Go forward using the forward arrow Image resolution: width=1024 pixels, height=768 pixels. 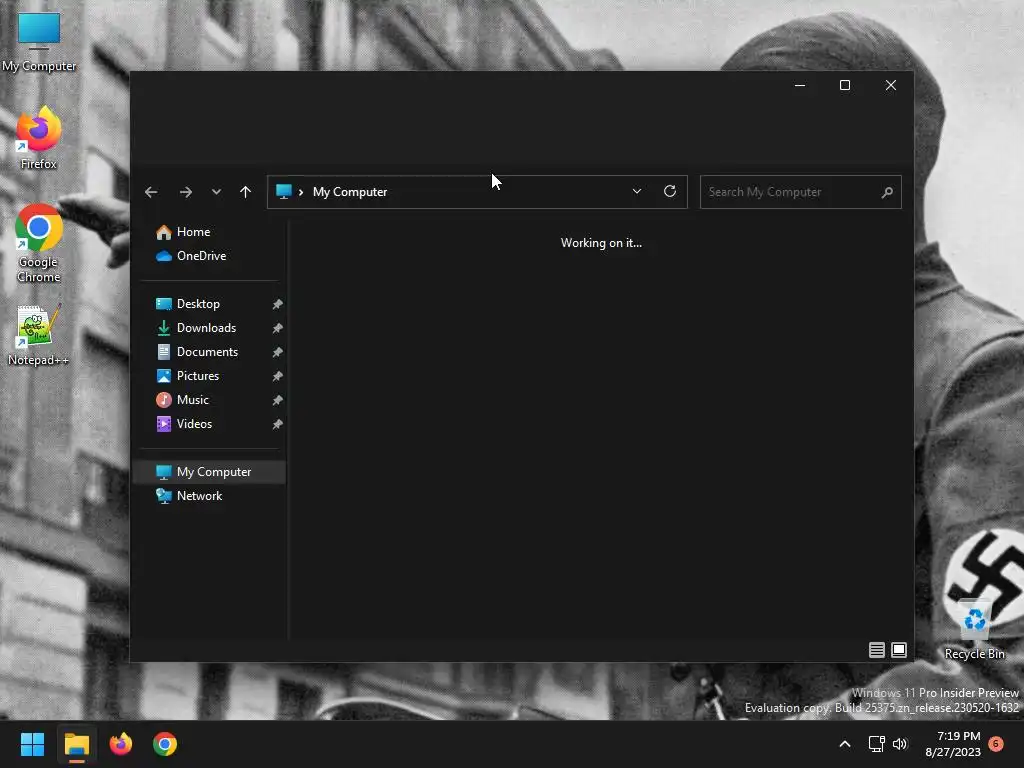coord(185,192)
